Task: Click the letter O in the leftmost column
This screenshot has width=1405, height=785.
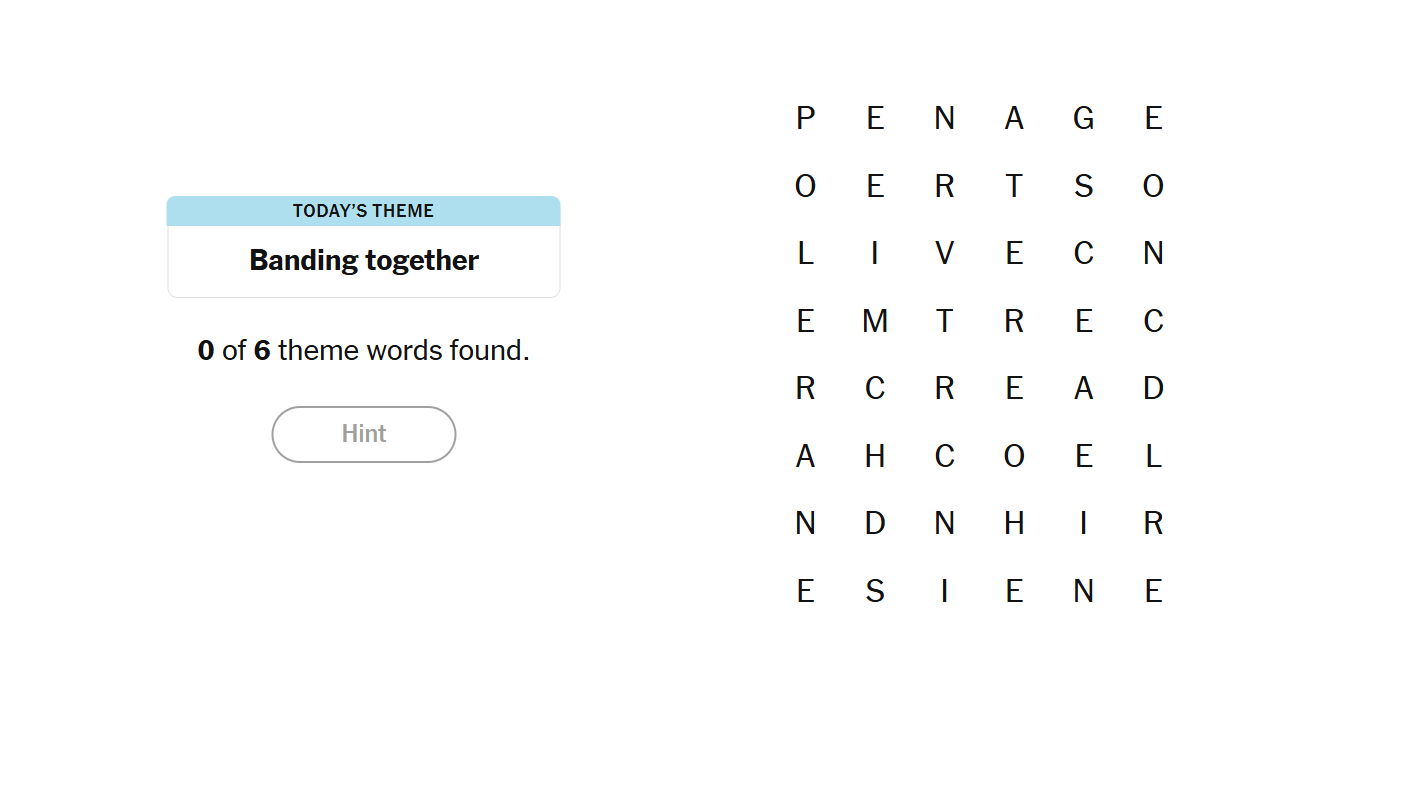Action: 805,186
